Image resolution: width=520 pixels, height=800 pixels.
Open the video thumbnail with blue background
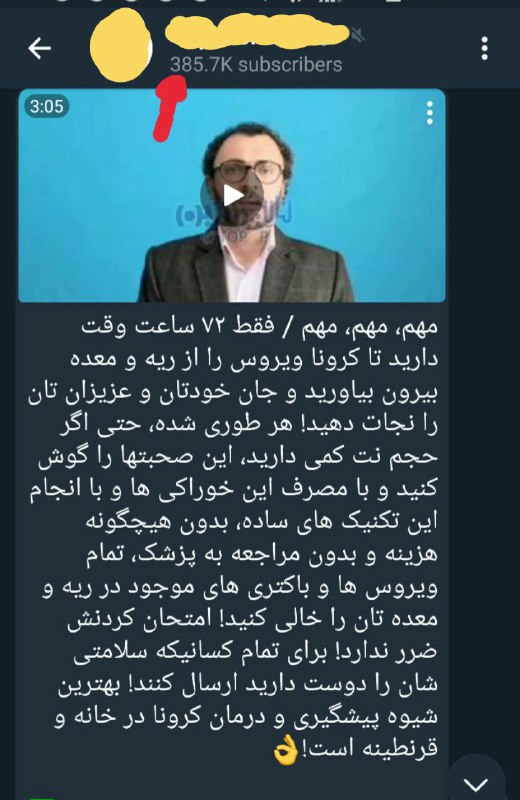click(x=232, y=196)
